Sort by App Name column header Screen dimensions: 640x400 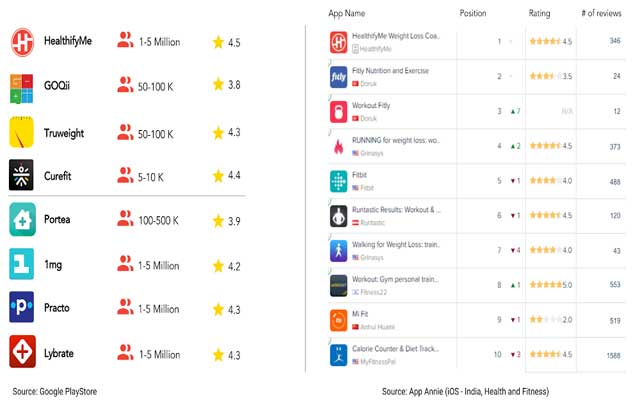345,14
